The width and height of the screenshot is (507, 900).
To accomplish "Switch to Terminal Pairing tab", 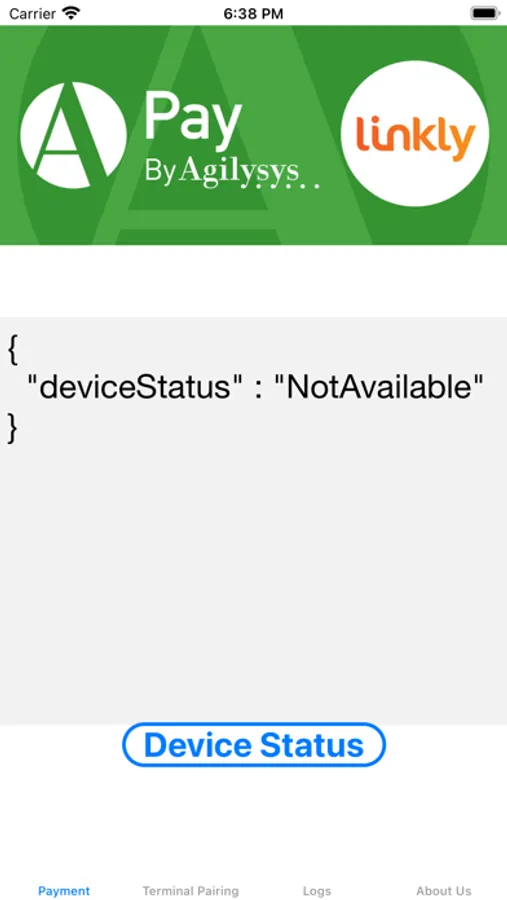I will tap(191, 891).
